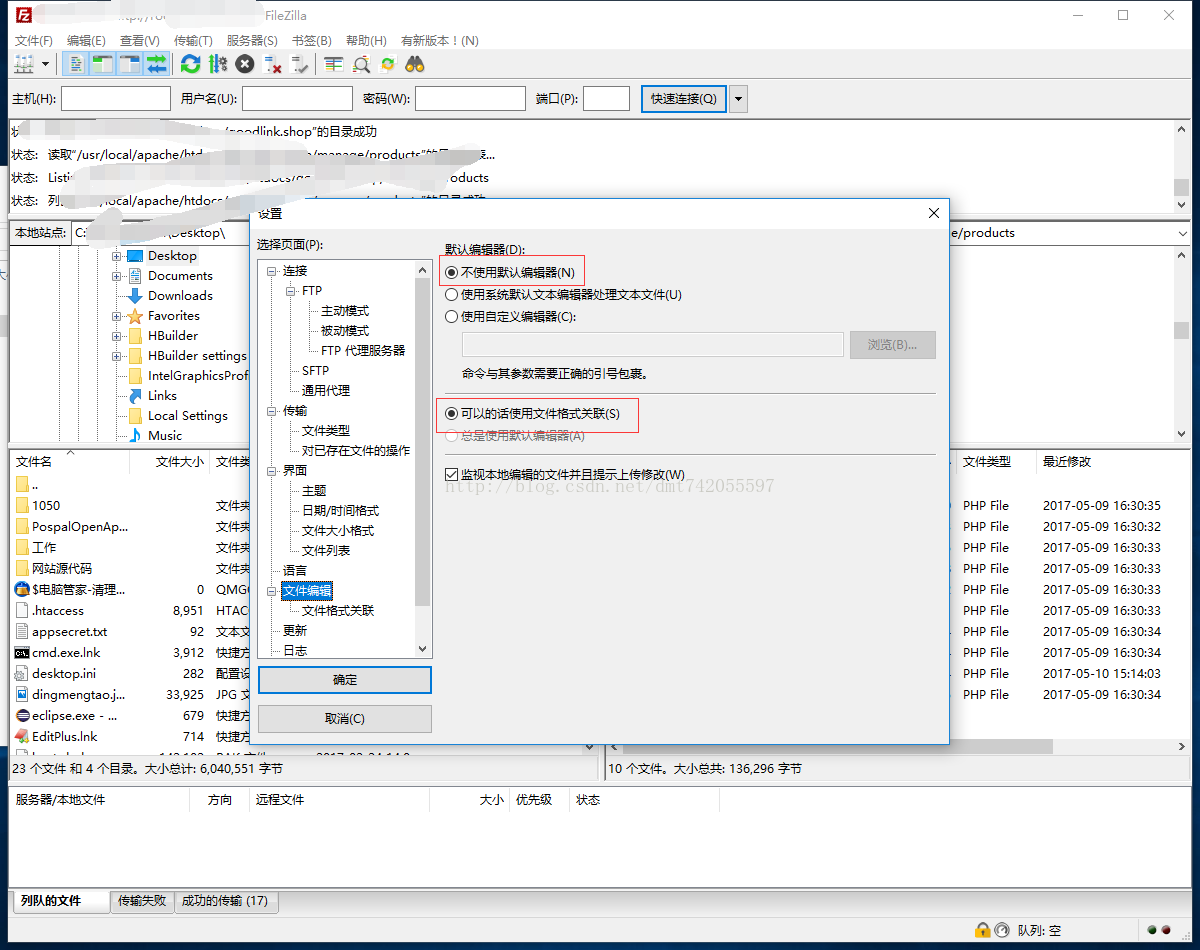Viewport: 1200px width, 950px height.
Task: Click the EditPlus.lnk file icon
Action: [22, 737]
